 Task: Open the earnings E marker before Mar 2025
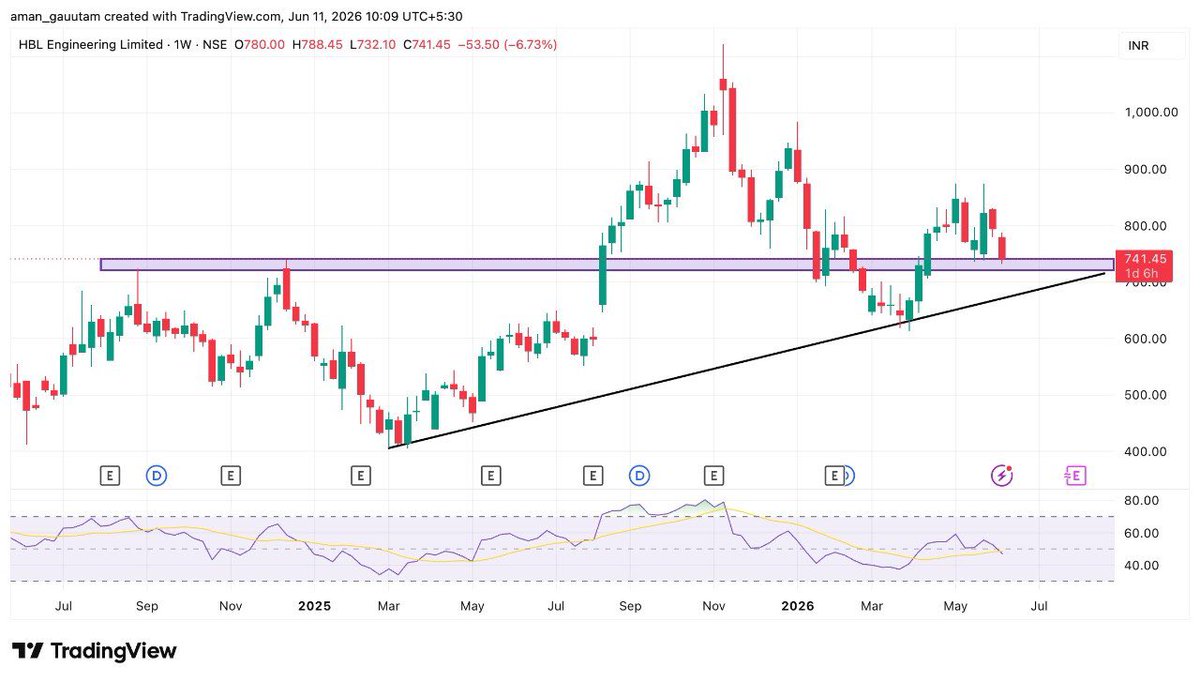(x=359, y=476)
